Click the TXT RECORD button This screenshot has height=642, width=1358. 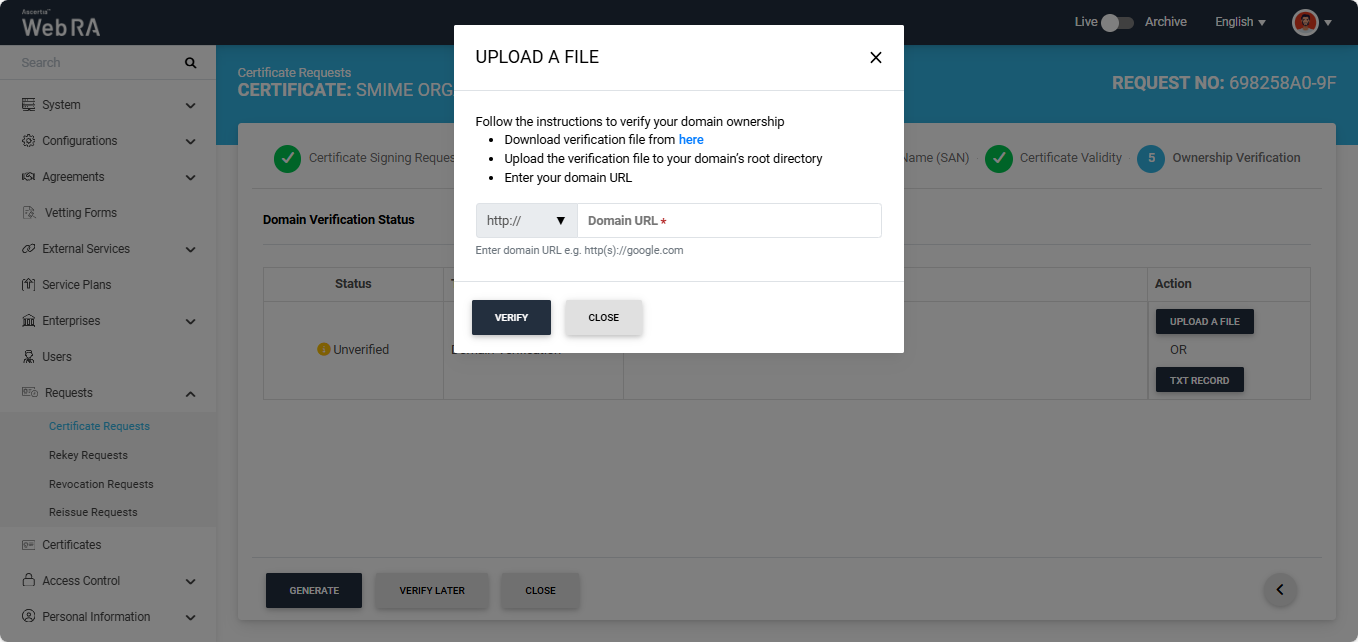click(x=1199, y=381)
